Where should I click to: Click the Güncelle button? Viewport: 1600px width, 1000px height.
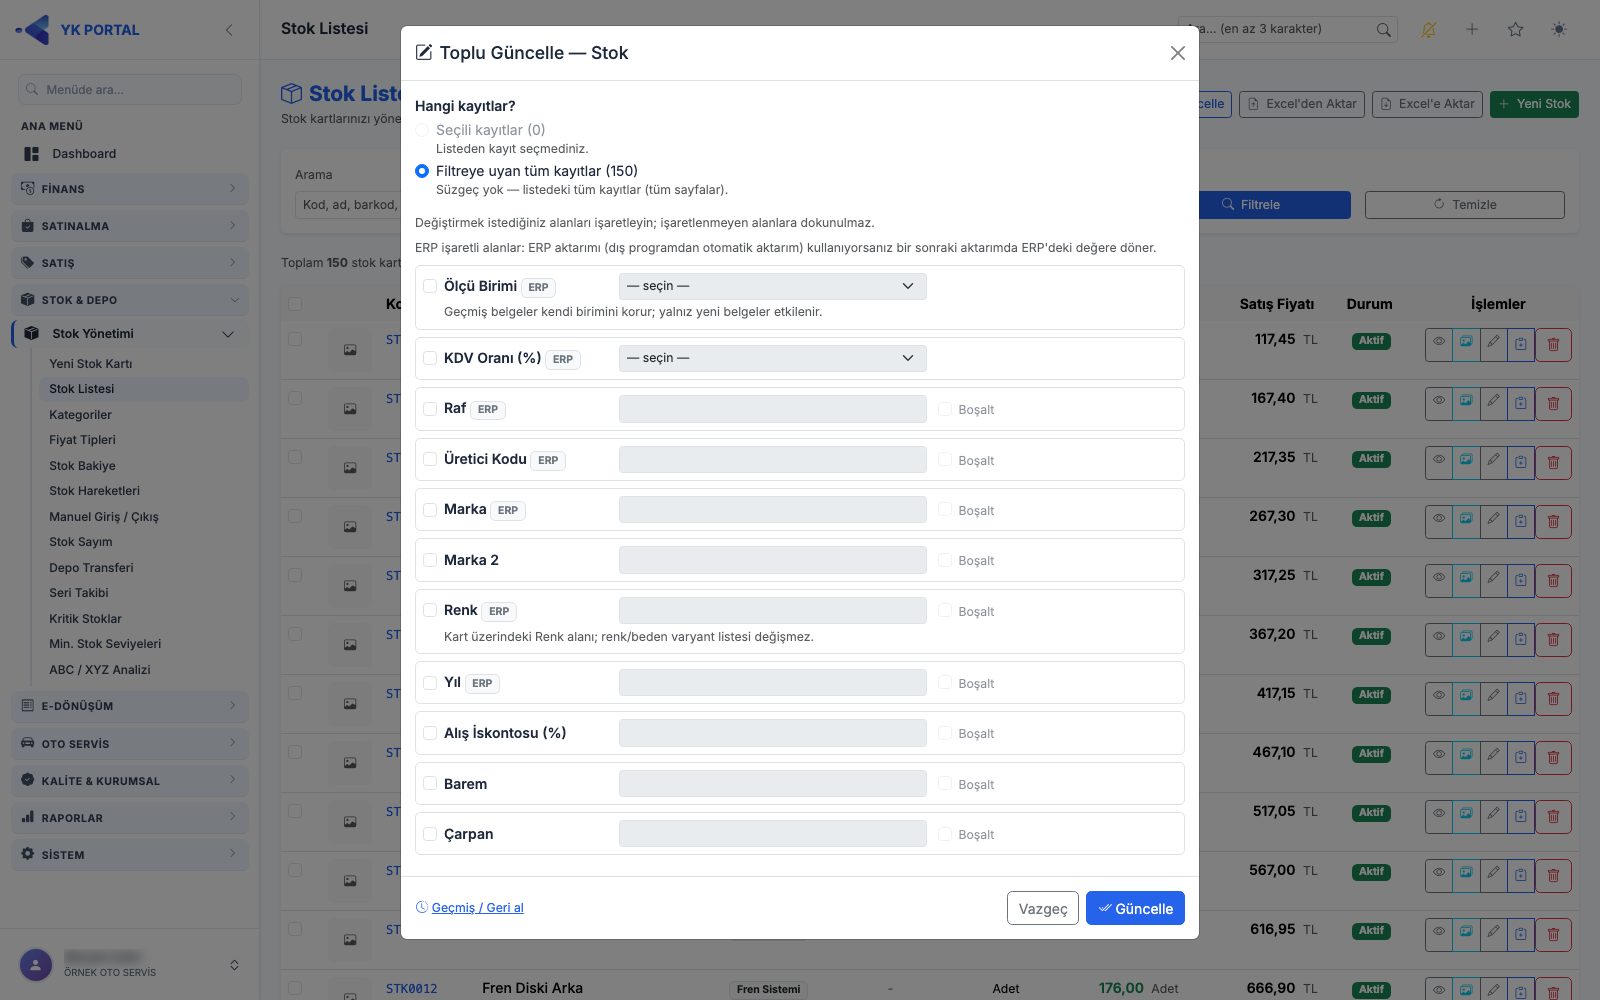(x=1135, y=908)
